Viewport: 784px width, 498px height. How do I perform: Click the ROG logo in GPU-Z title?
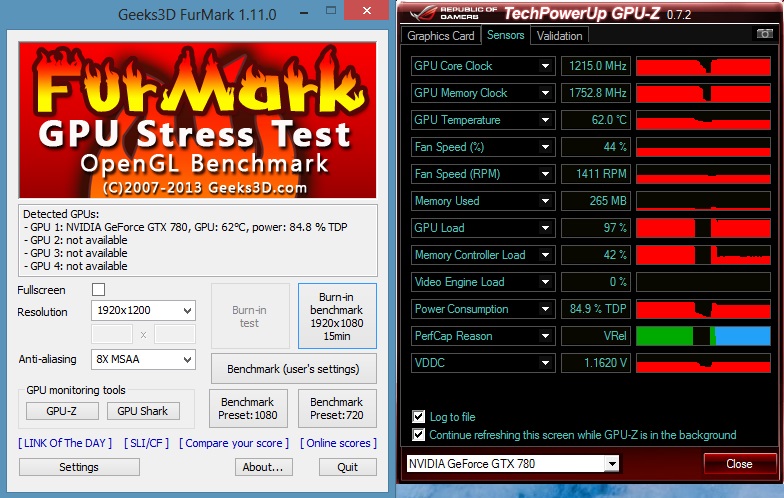pos(422,14)
